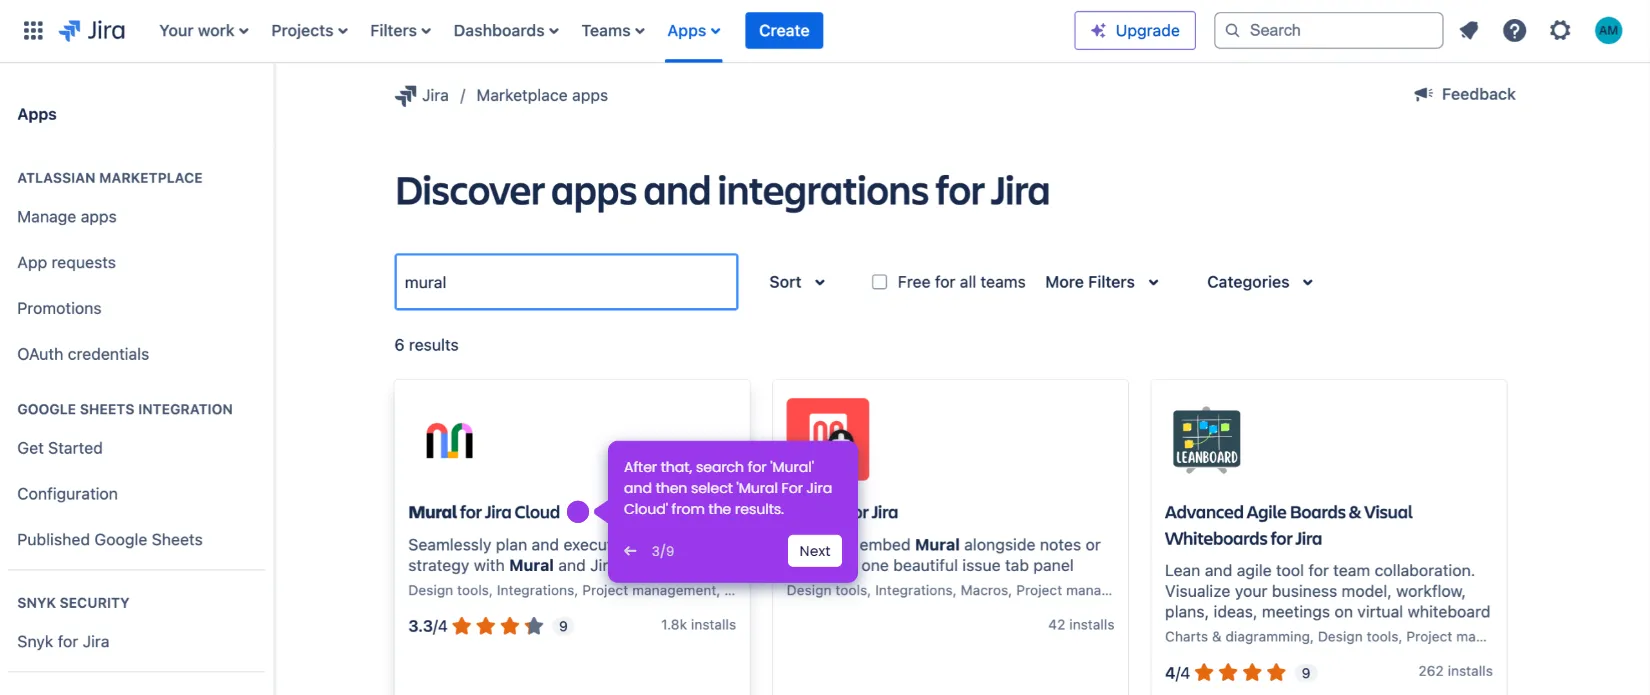1650x695 pixels.
Task: Open the notifications icon
Action: click(1469, 31)
